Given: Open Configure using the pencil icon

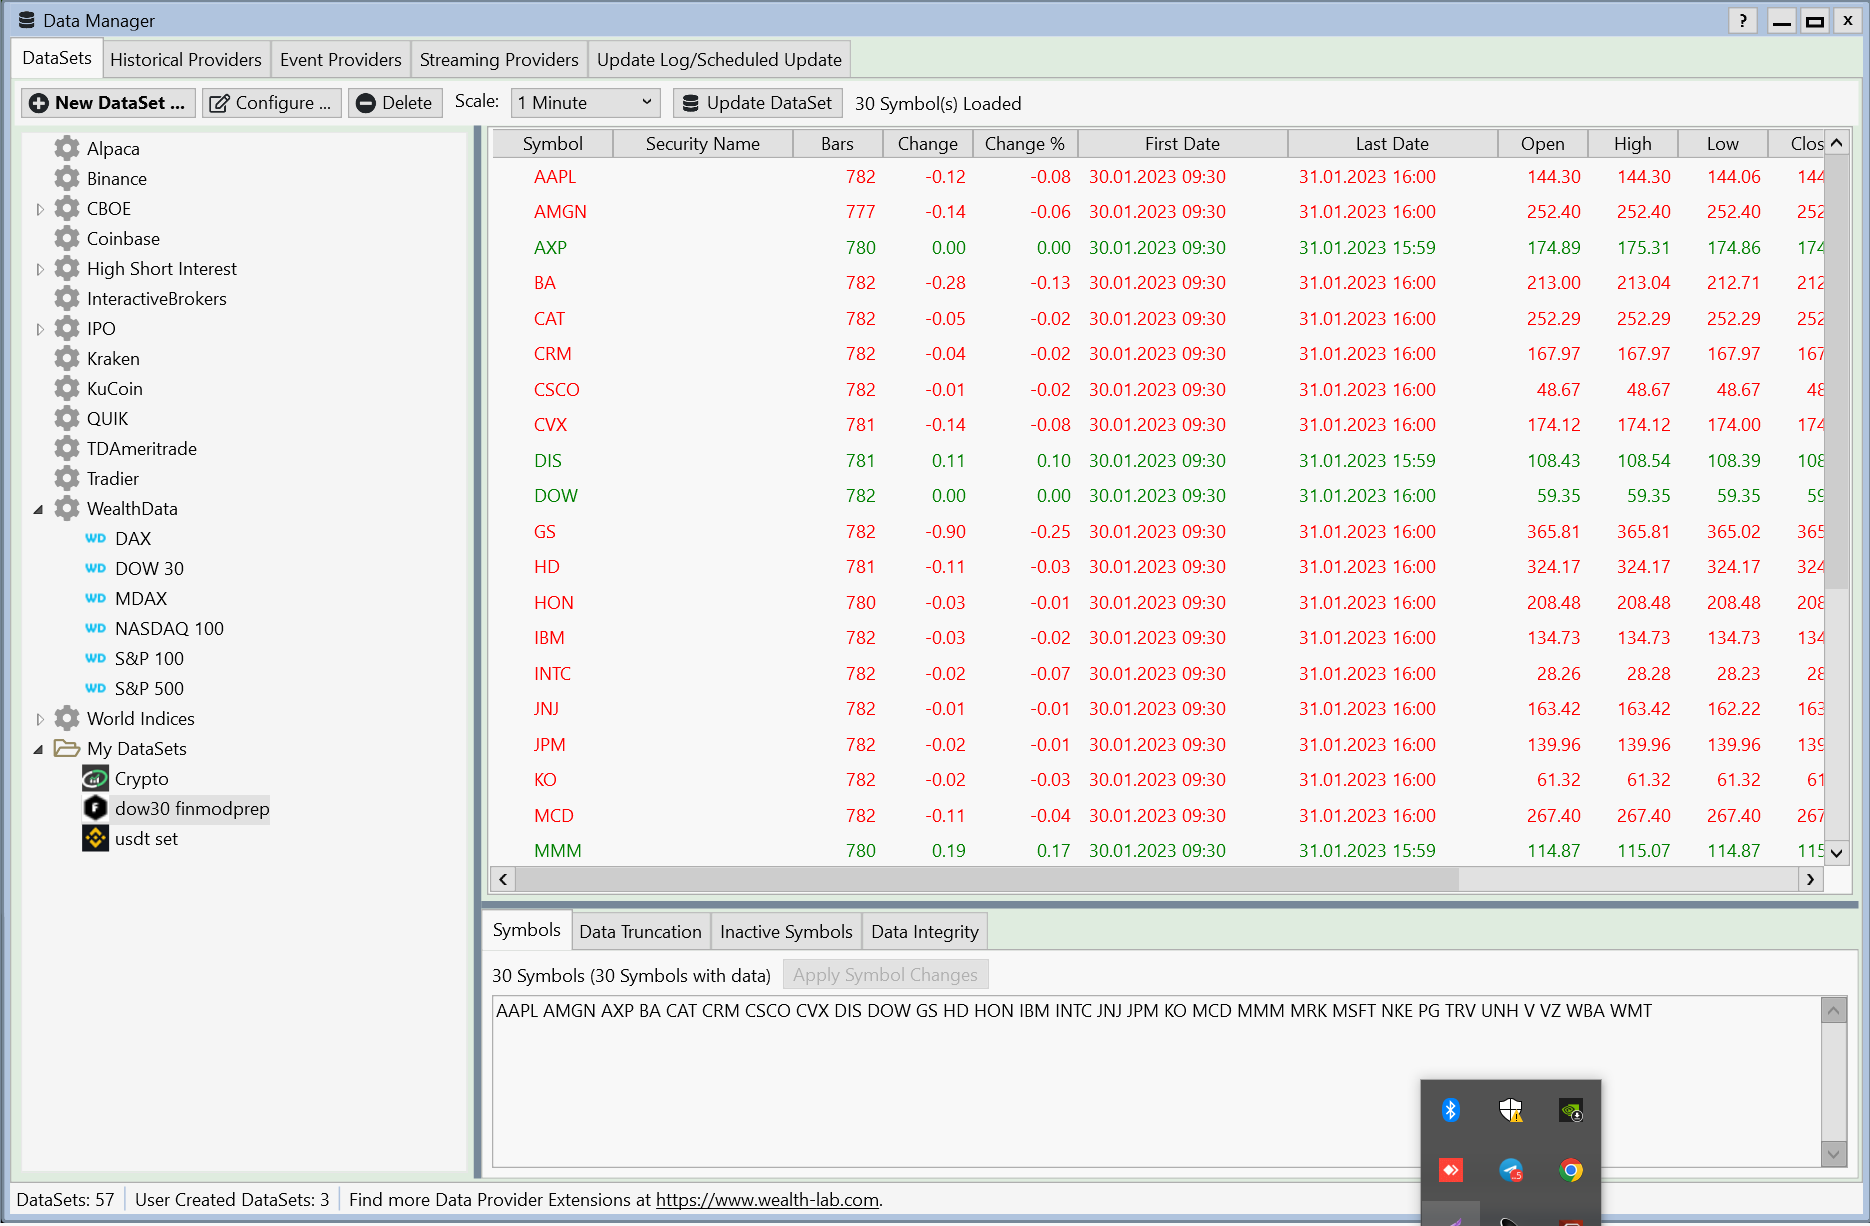Looking at the screenshot, I should coord(220,102).
